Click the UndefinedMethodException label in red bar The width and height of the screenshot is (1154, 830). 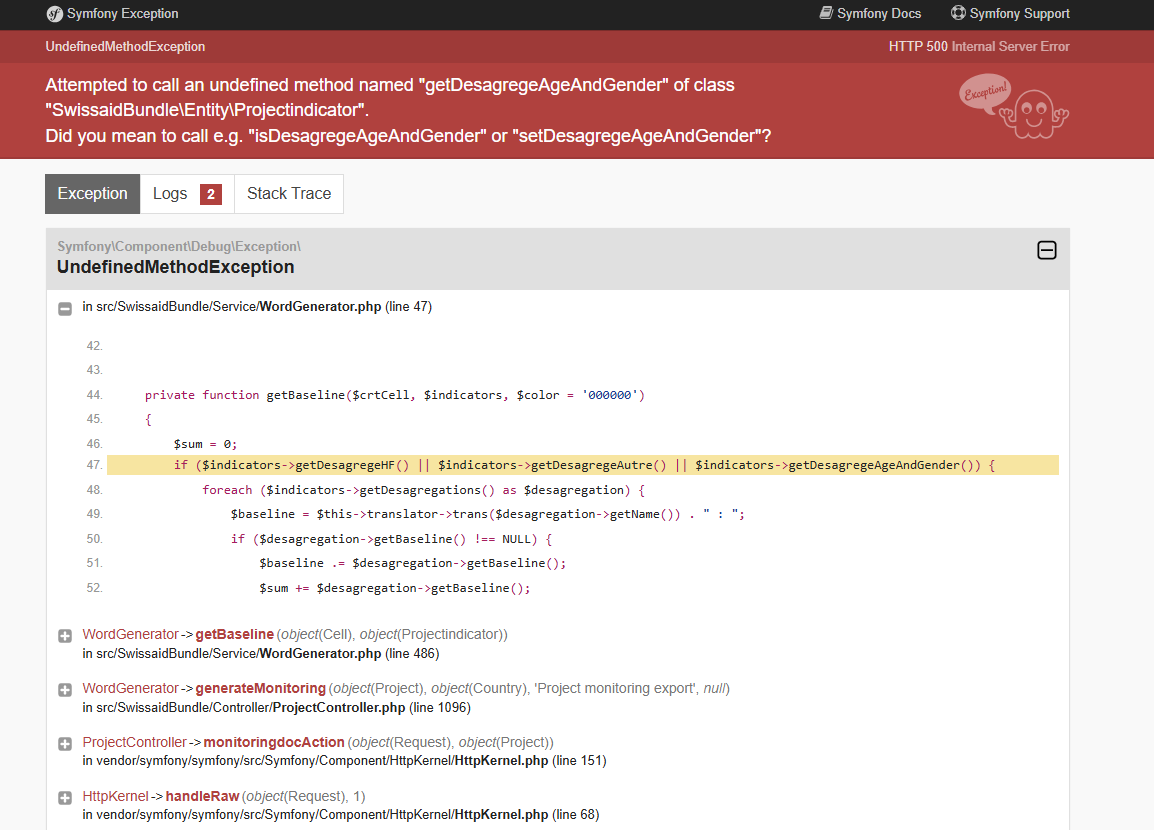[x=125, y=46]
